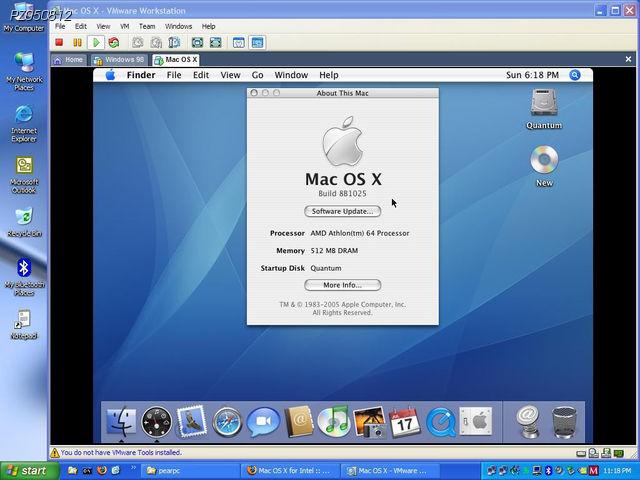Screen dimensions: 640x480
Task: Launch iTunes from the Dock
Action: tap(333, 422)
